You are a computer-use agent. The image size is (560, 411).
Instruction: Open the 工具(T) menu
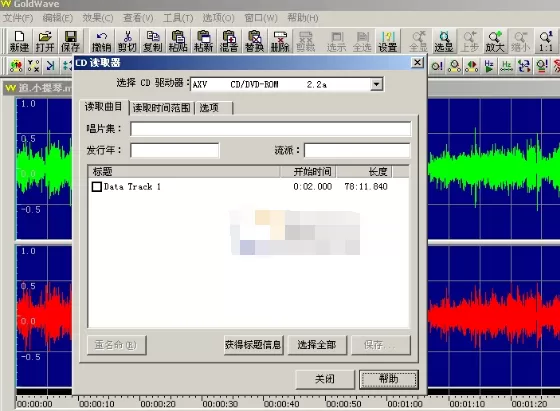[x=178, y=18]
